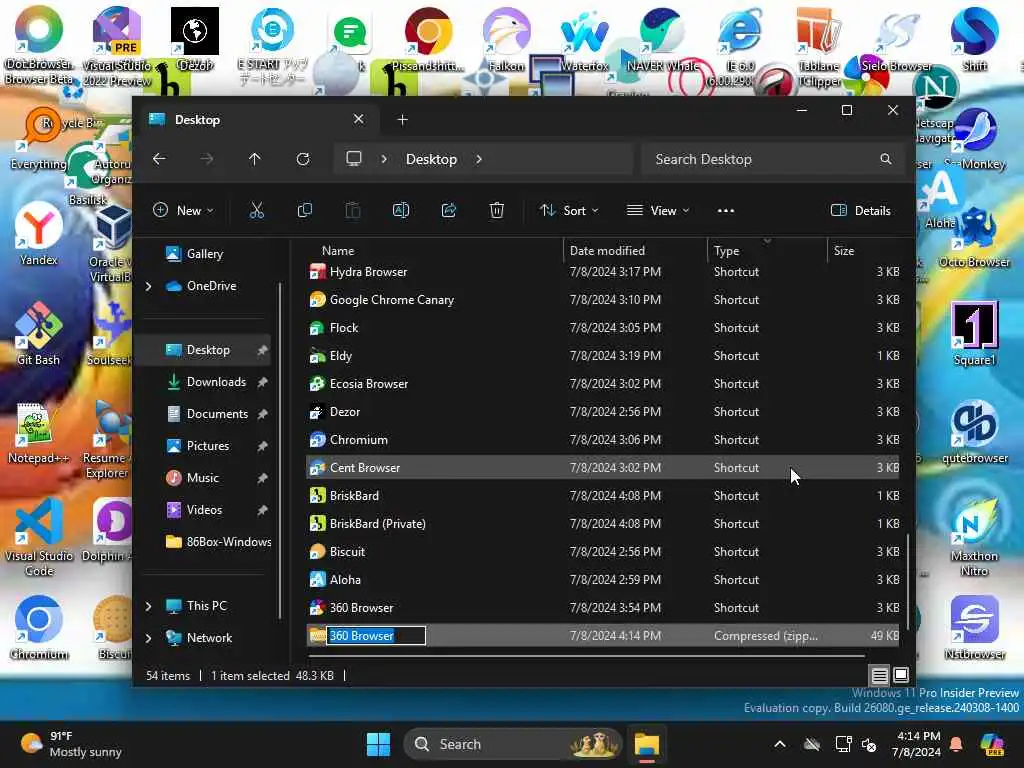Screen dimensions: 1024x768
Task: Click the search magnifier icon in Explorer
Action: pos(886,159)
